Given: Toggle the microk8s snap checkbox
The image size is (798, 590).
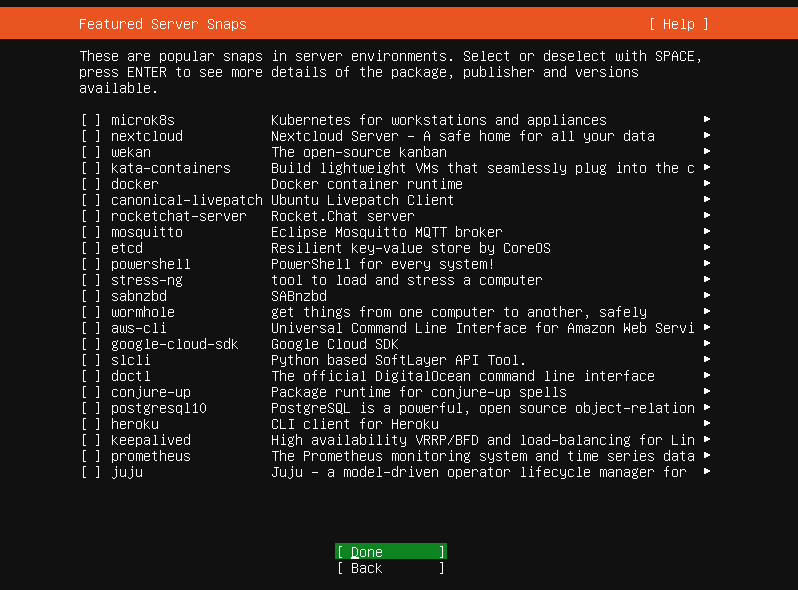Looking at the screenshot, I should point(91,120).
